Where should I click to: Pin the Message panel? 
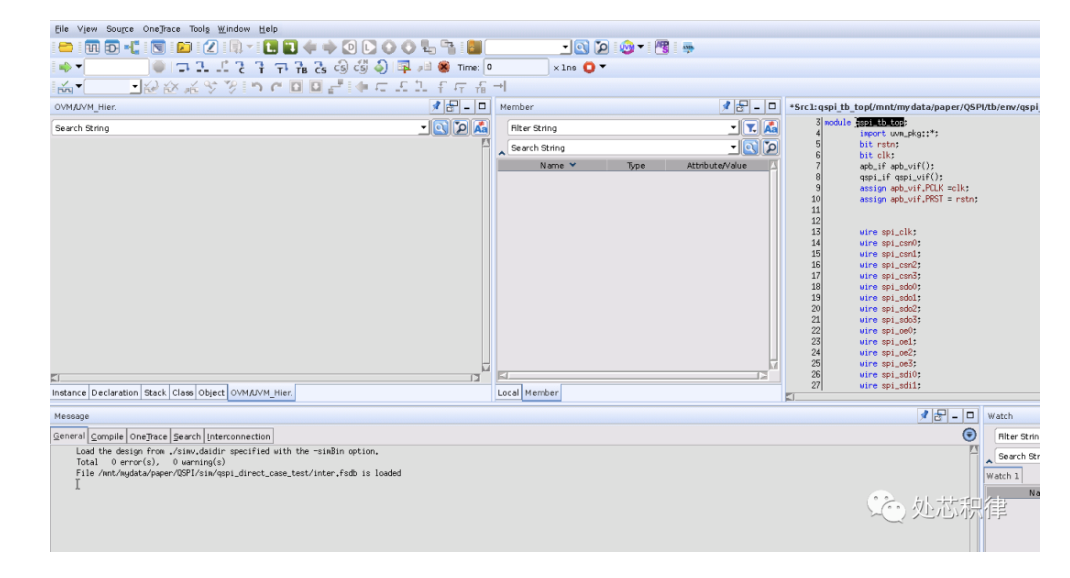924,415
